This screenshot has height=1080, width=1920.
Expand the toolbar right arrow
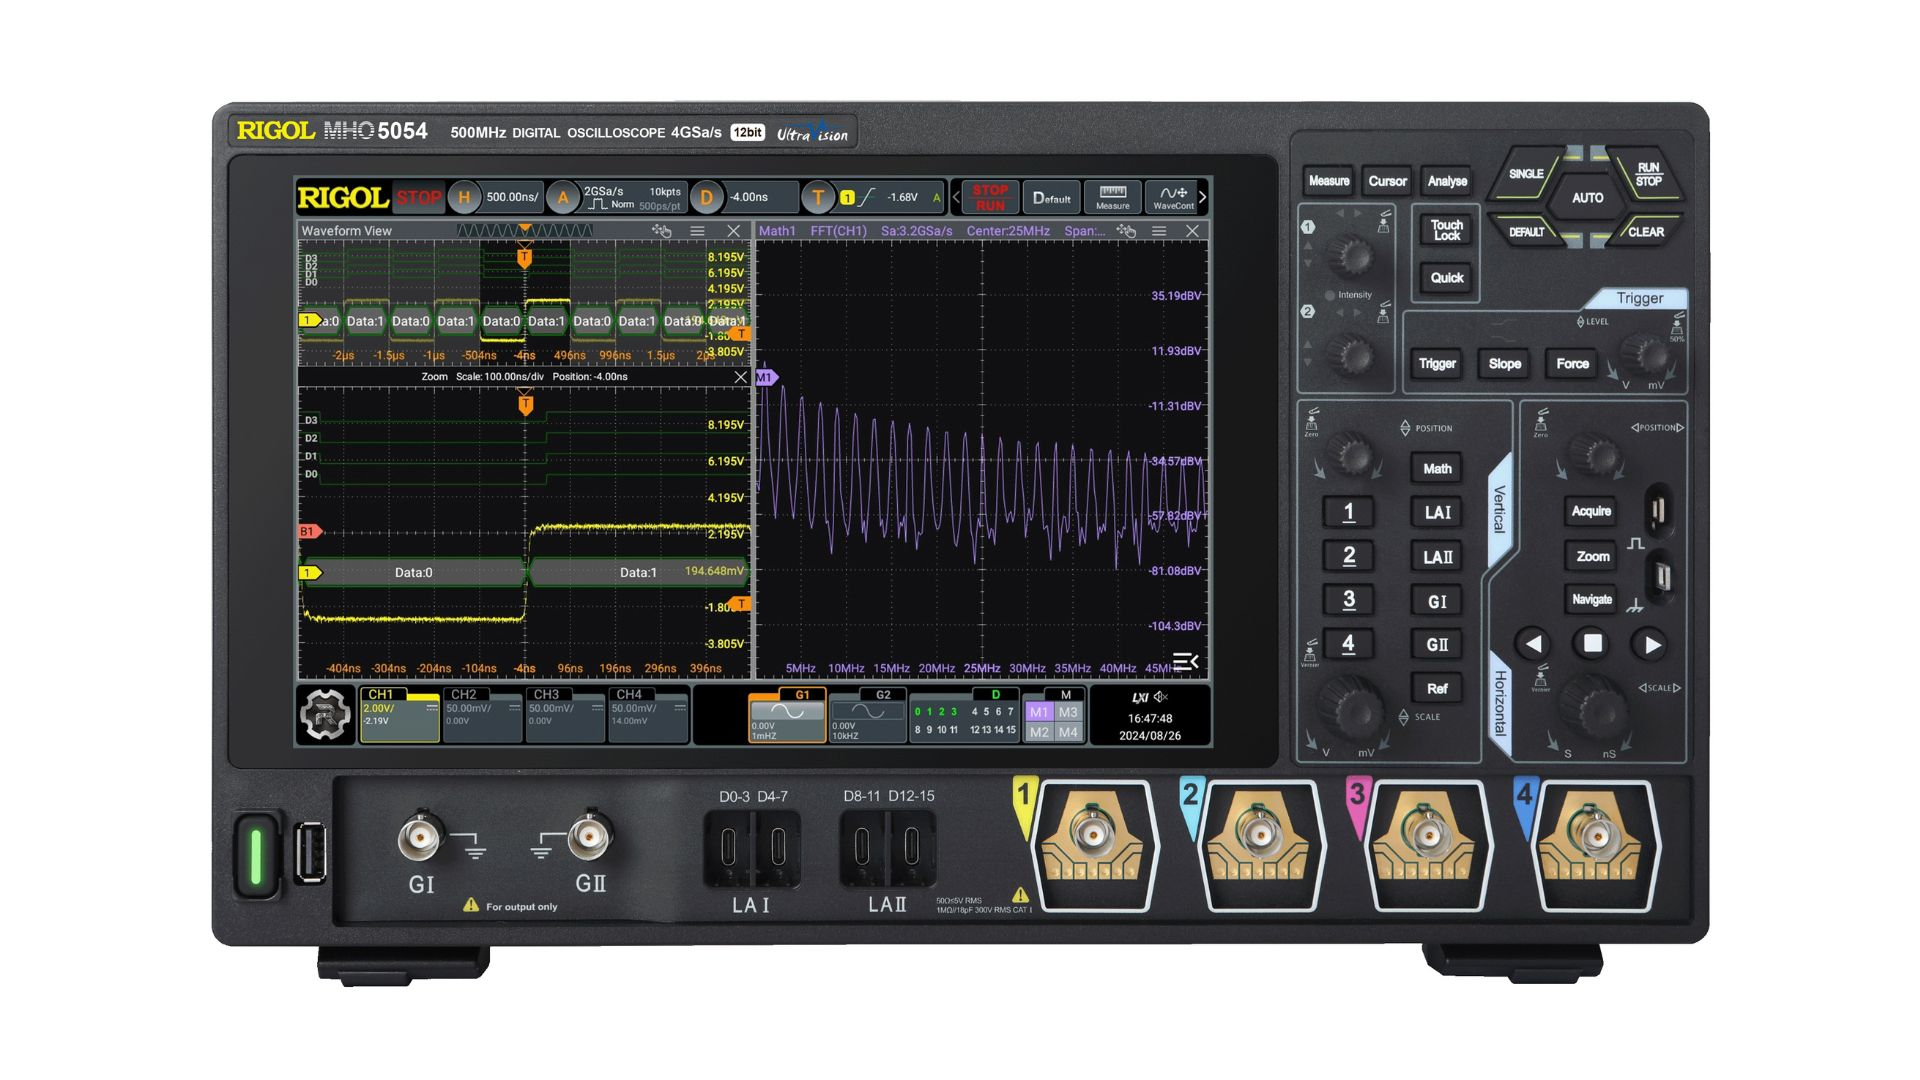point(1203,197)
